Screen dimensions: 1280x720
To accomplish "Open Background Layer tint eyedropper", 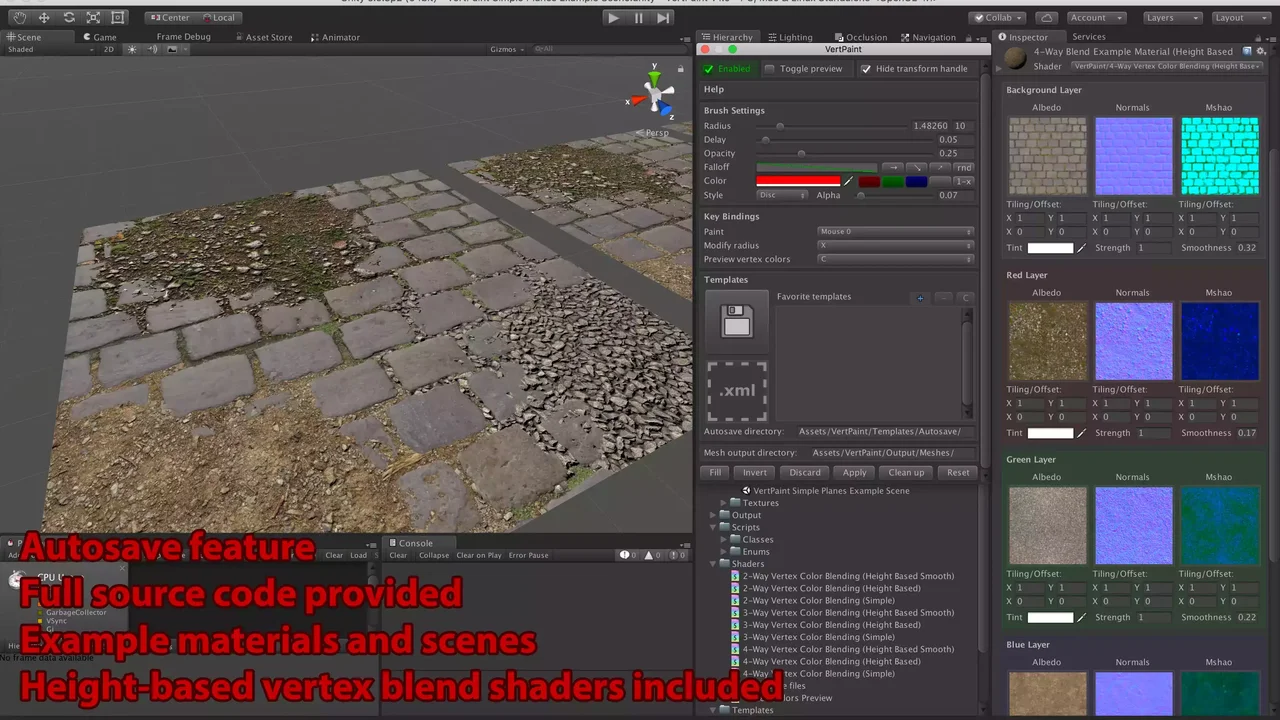I will pos(1081,248).
